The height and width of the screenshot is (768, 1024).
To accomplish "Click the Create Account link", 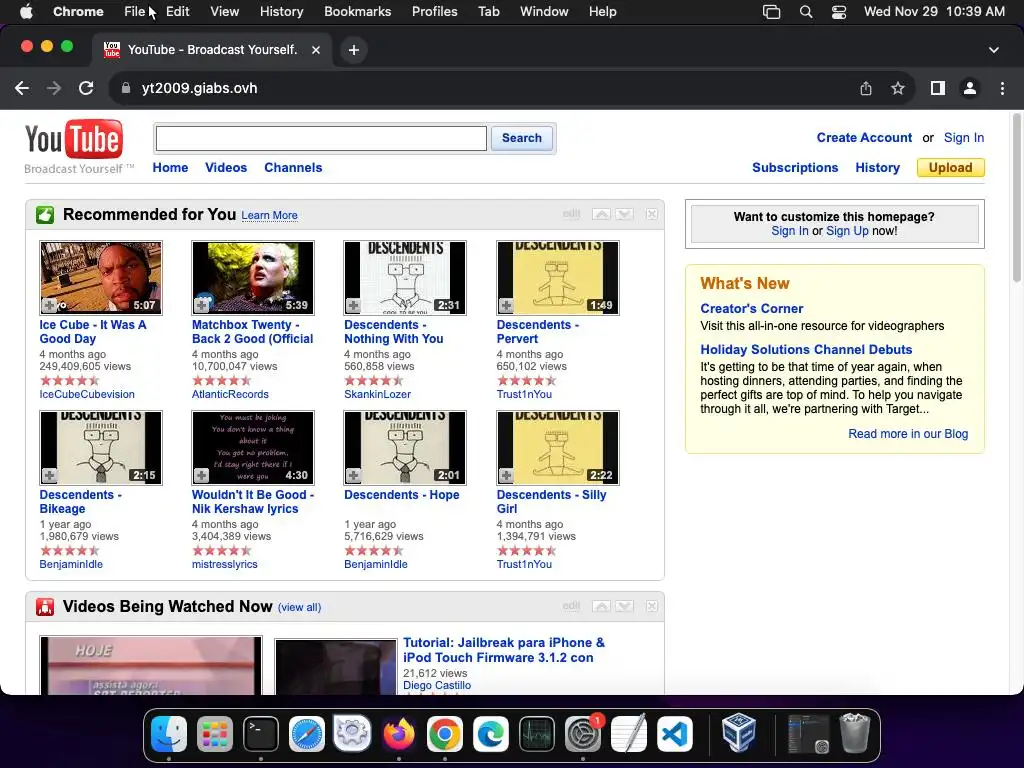I will 864,138.
